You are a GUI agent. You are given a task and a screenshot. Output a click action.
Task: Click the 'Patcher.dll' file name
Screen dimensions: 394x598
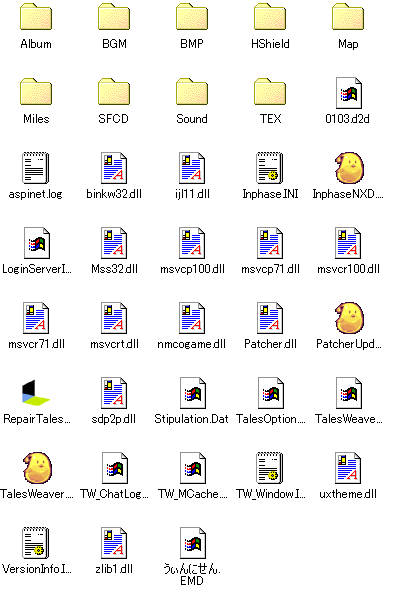click(x=270, y=344)
